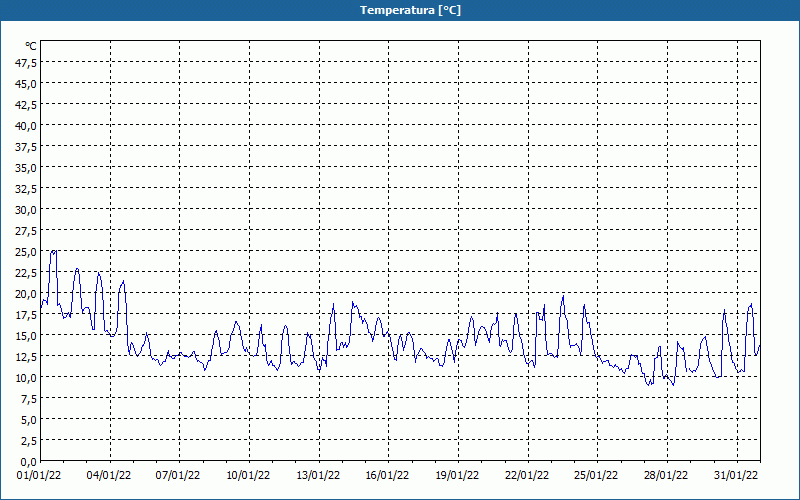
Task: Click the 40,0 y-axis label
Action: click(27, 126)
